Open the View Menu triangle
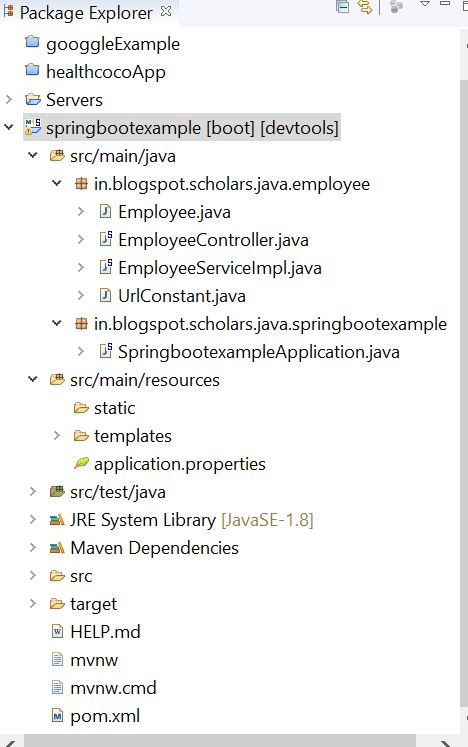Viewport: 468px width, 747px height. [x=424, y=4]
